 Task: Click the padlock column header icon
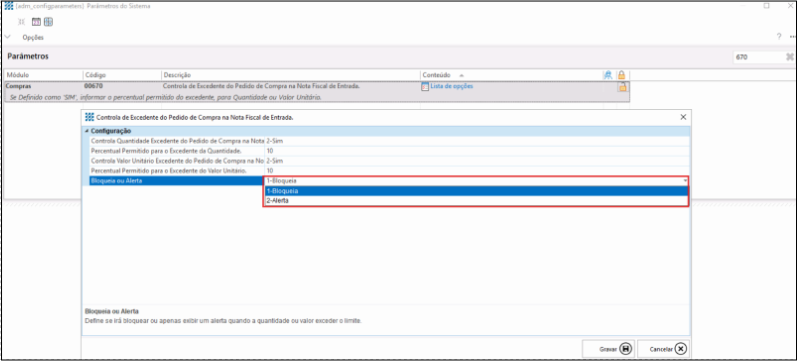pos(621,75)
